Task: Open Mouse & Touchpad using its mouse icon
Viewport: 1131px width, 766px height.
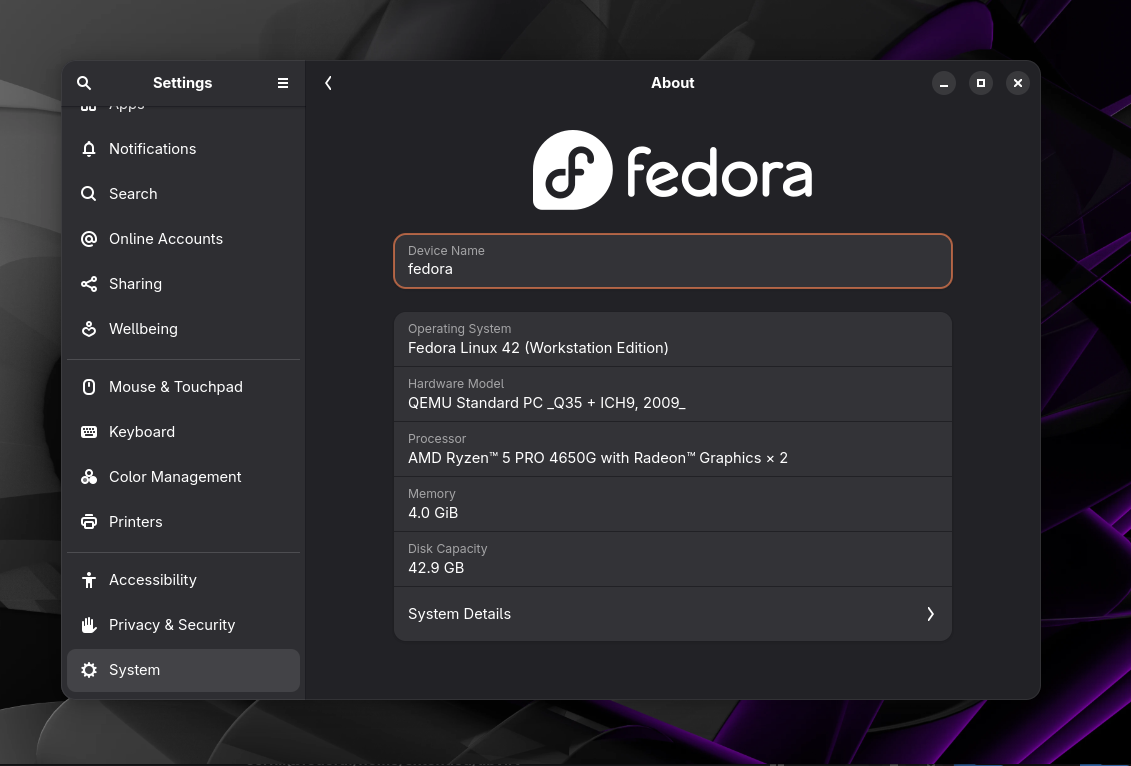Action: click(88, 386)
